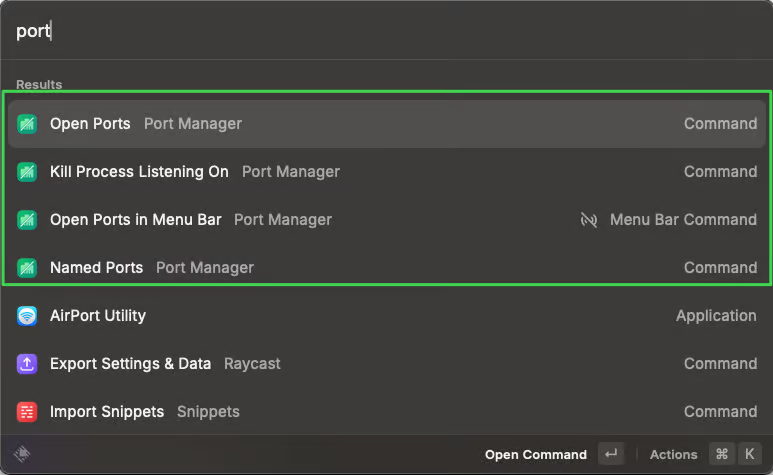Click the Import Snippets red icon

[x=27, y=412]
